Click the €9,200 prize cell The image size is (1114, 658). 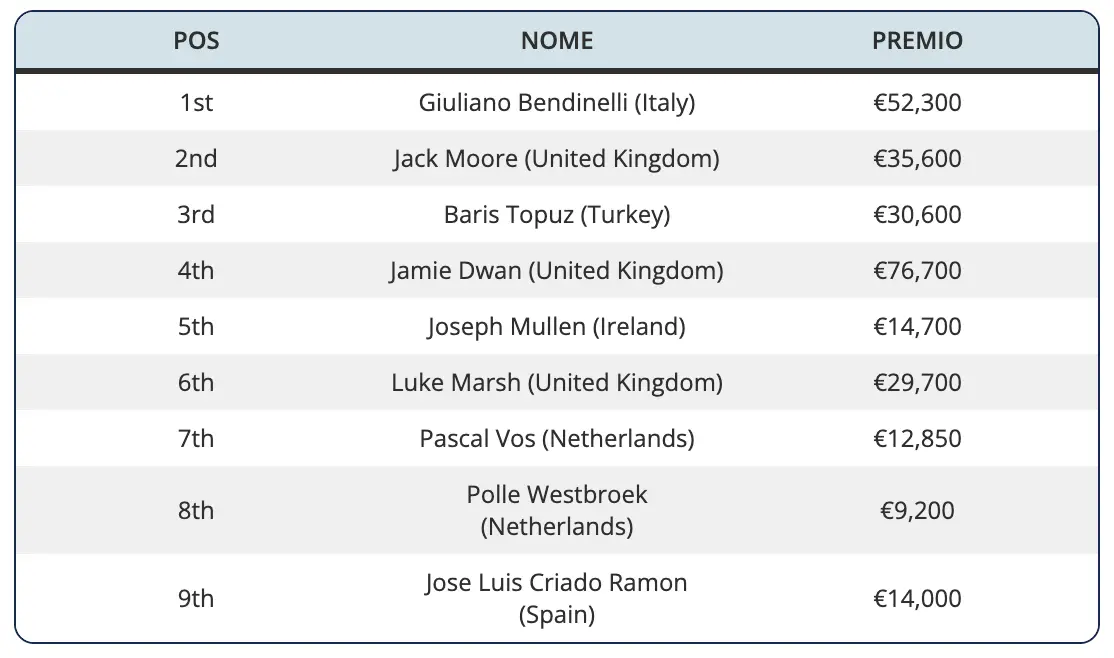(917, 510)
